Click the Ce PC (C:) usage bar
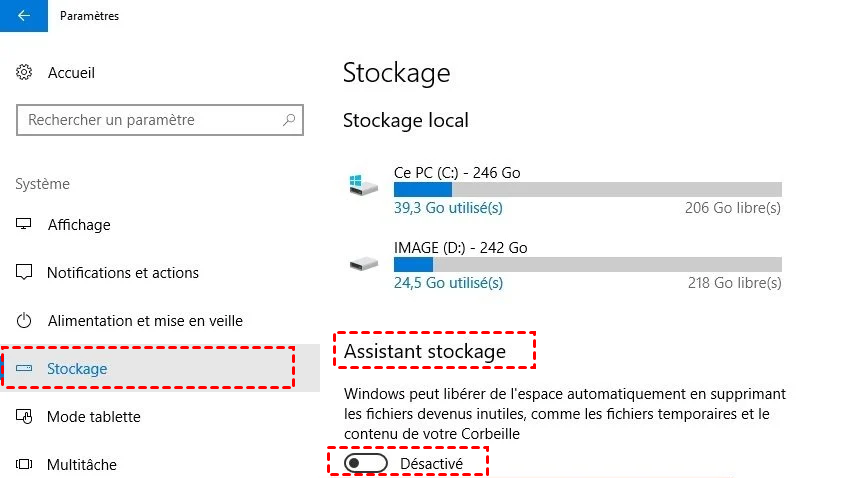852x478 pixels. pyautogui.click(x=587, y=189)
